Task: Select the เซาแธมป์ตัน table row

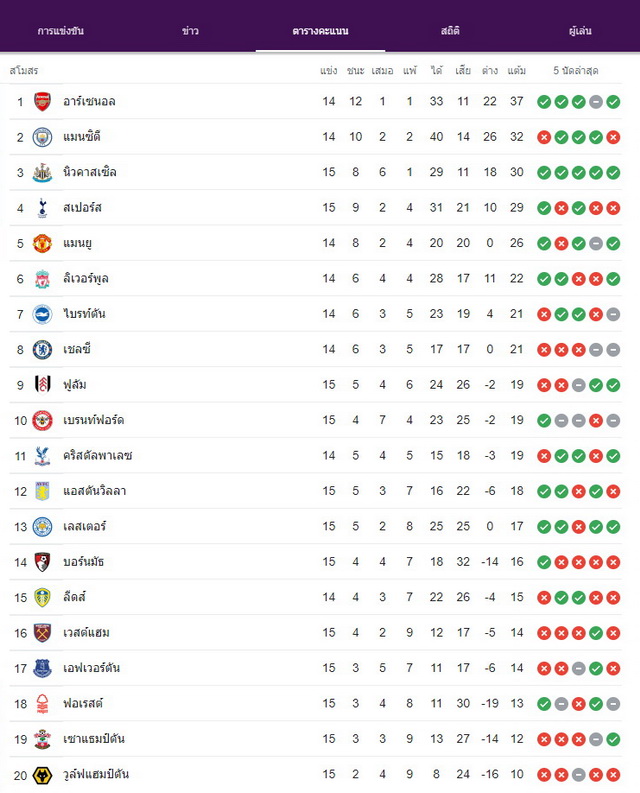Action: pos(315,739)
